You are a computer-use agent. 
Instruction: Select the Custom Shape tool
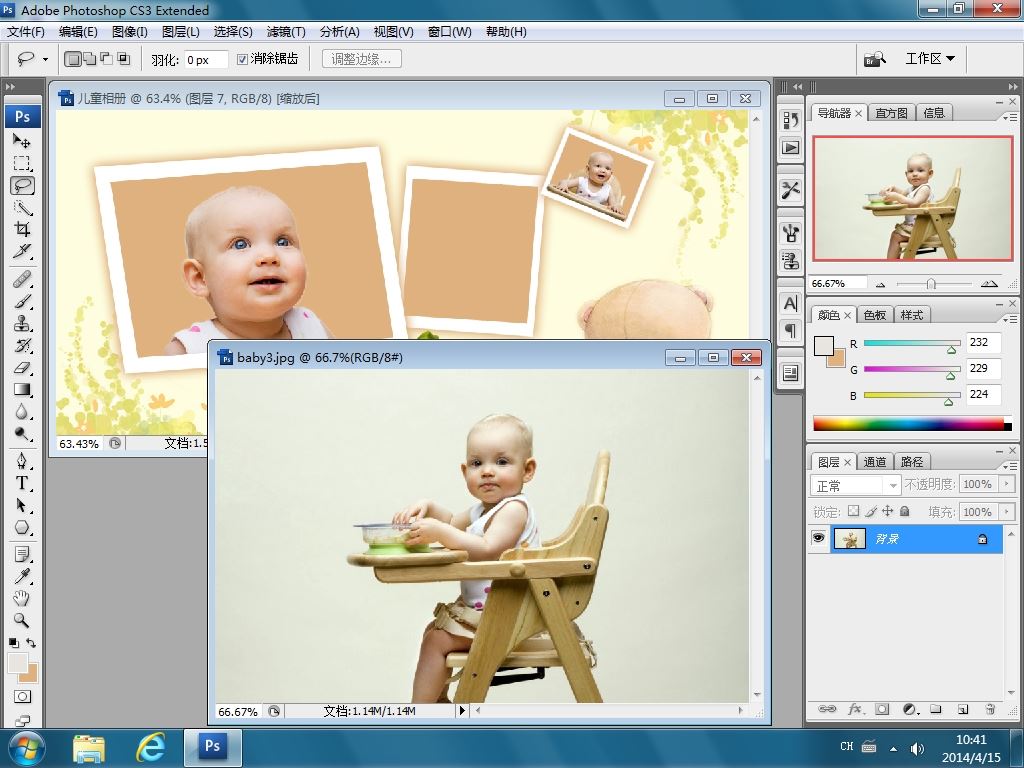(22, 528)
